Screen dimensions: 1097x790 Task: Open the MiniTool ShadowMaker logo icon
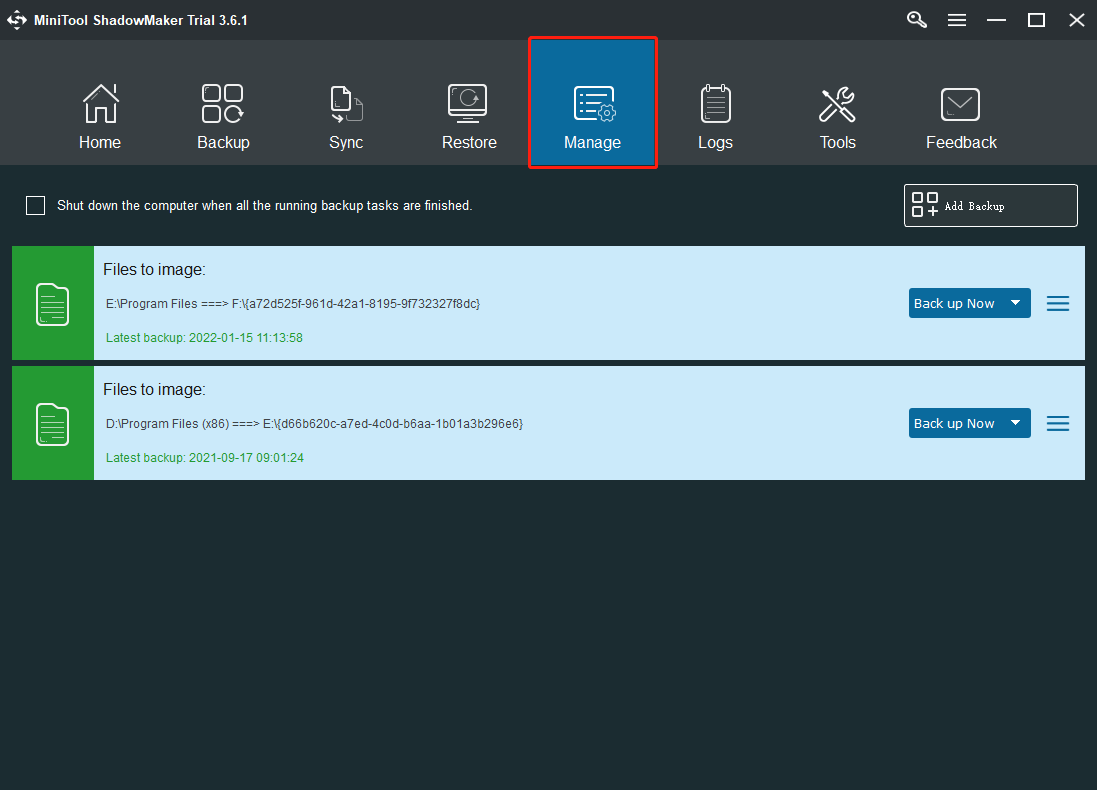[x=16, y=19]
